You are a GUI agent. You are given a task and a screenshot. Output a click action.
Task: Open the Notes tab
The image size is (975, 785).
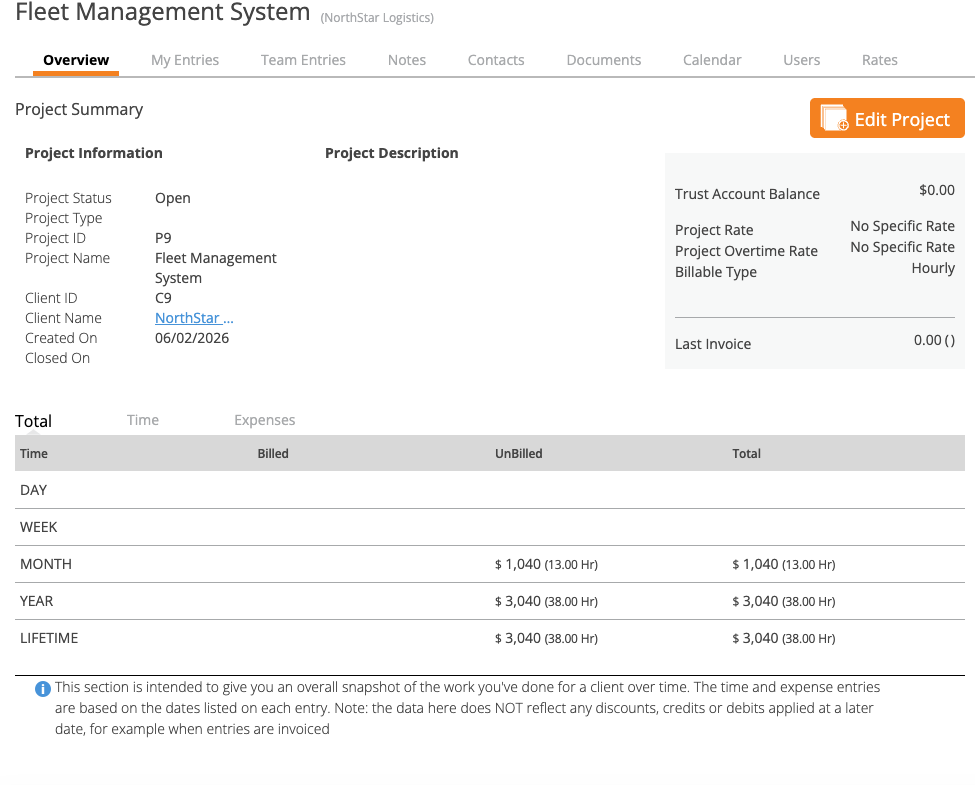[x=407, y=60]
